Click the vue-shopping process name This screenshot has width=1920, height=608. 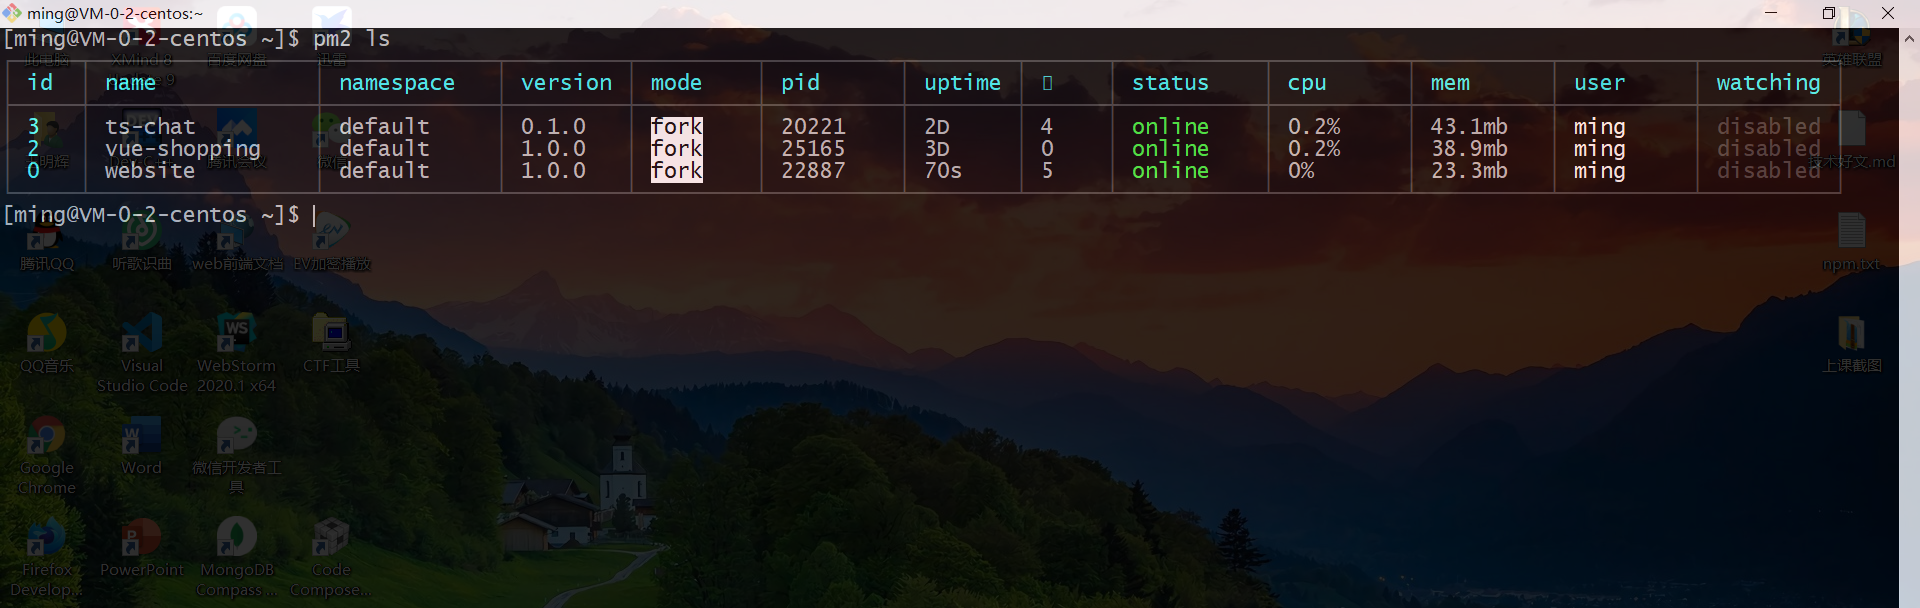pyautogui.click(x=183, y=148)
